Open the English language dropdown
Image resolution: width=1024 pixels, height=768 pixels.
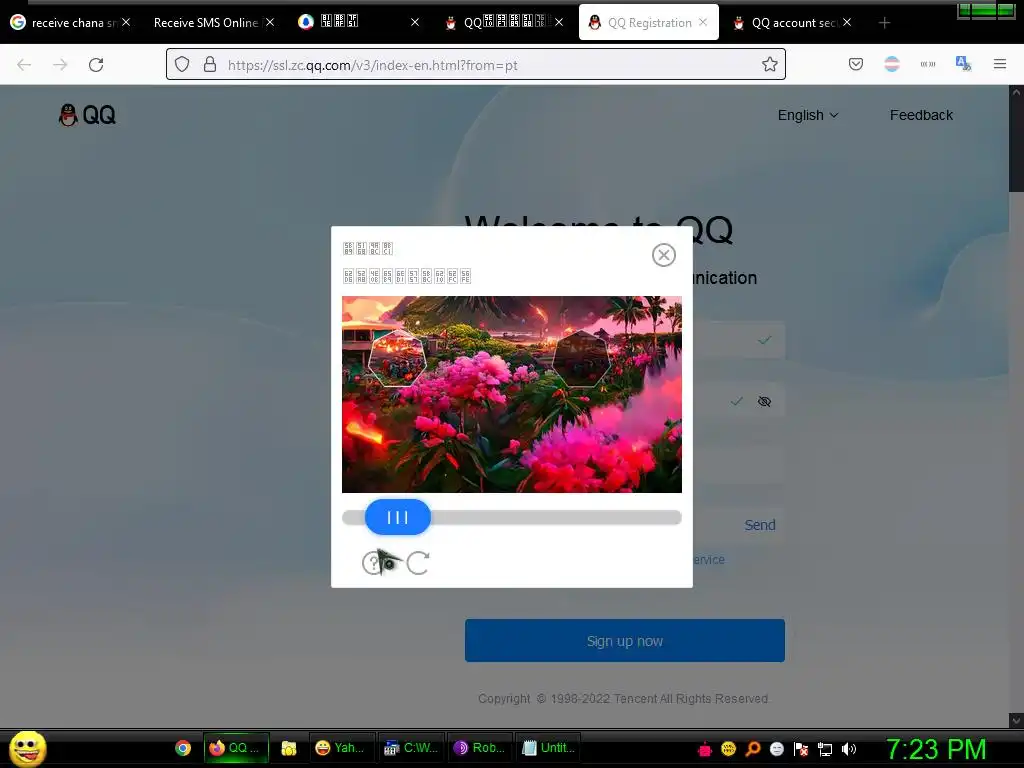click(808, 115)
